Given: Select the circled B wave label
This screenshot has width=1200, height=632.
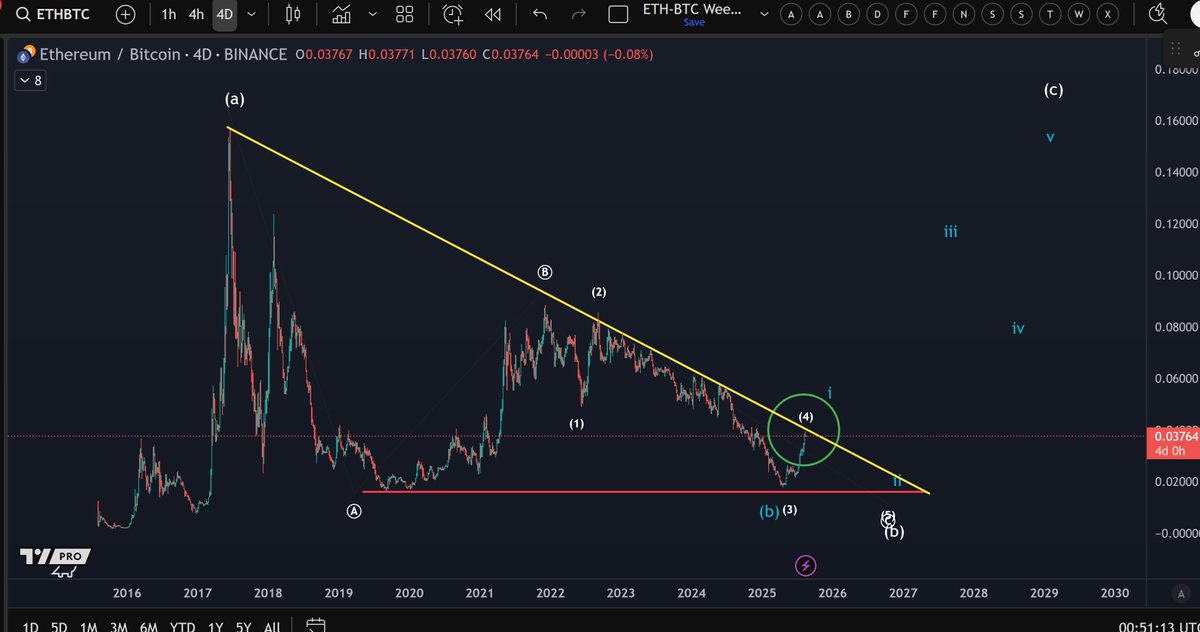Looking at the screenshot, I should tap(545, 271).
